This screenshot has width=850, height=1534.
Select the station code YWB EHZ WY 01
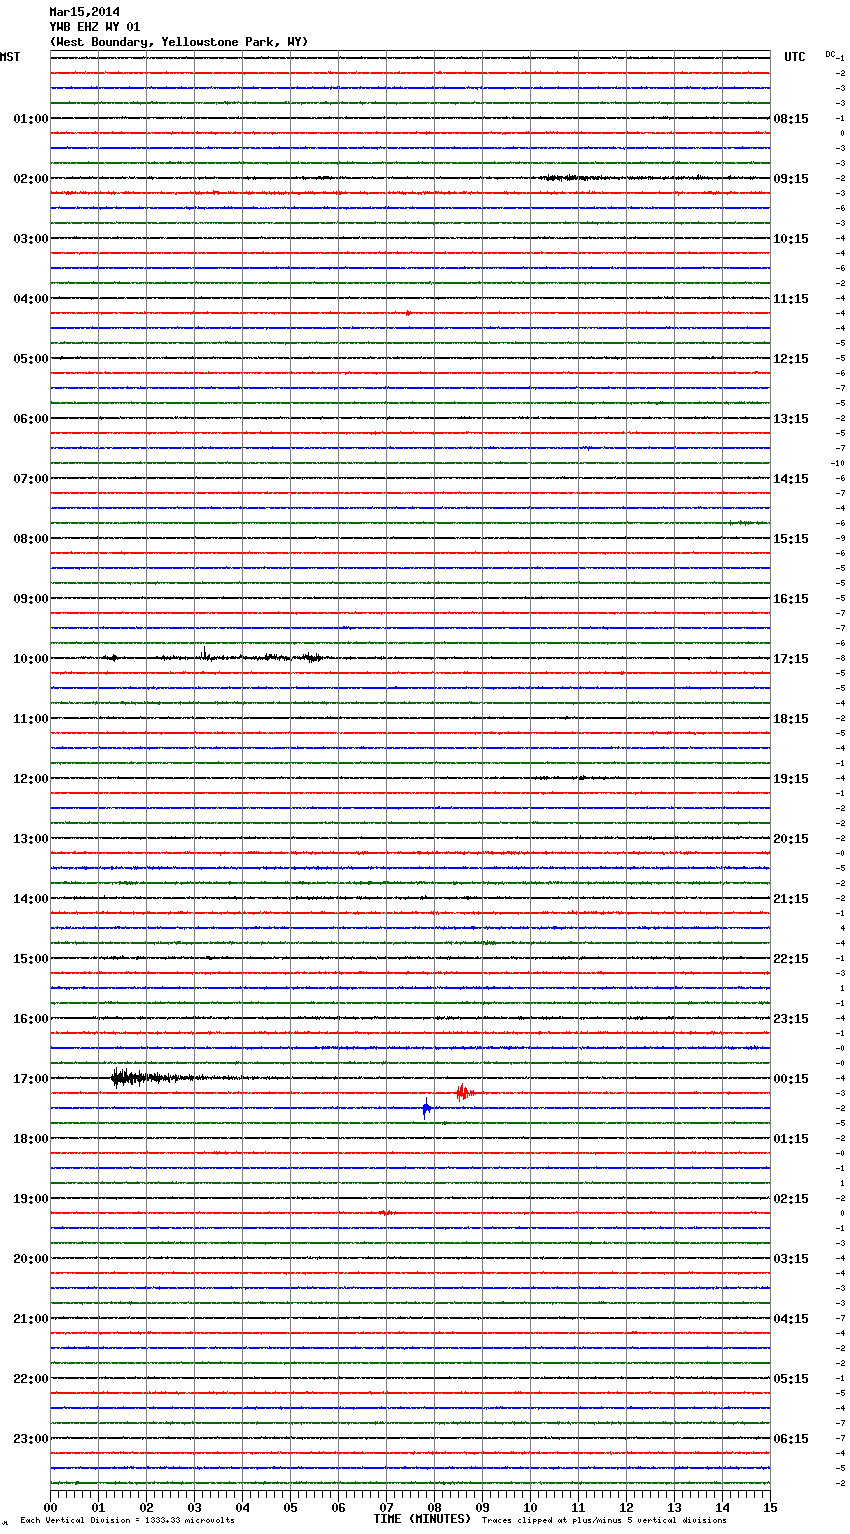click(95, 27)
